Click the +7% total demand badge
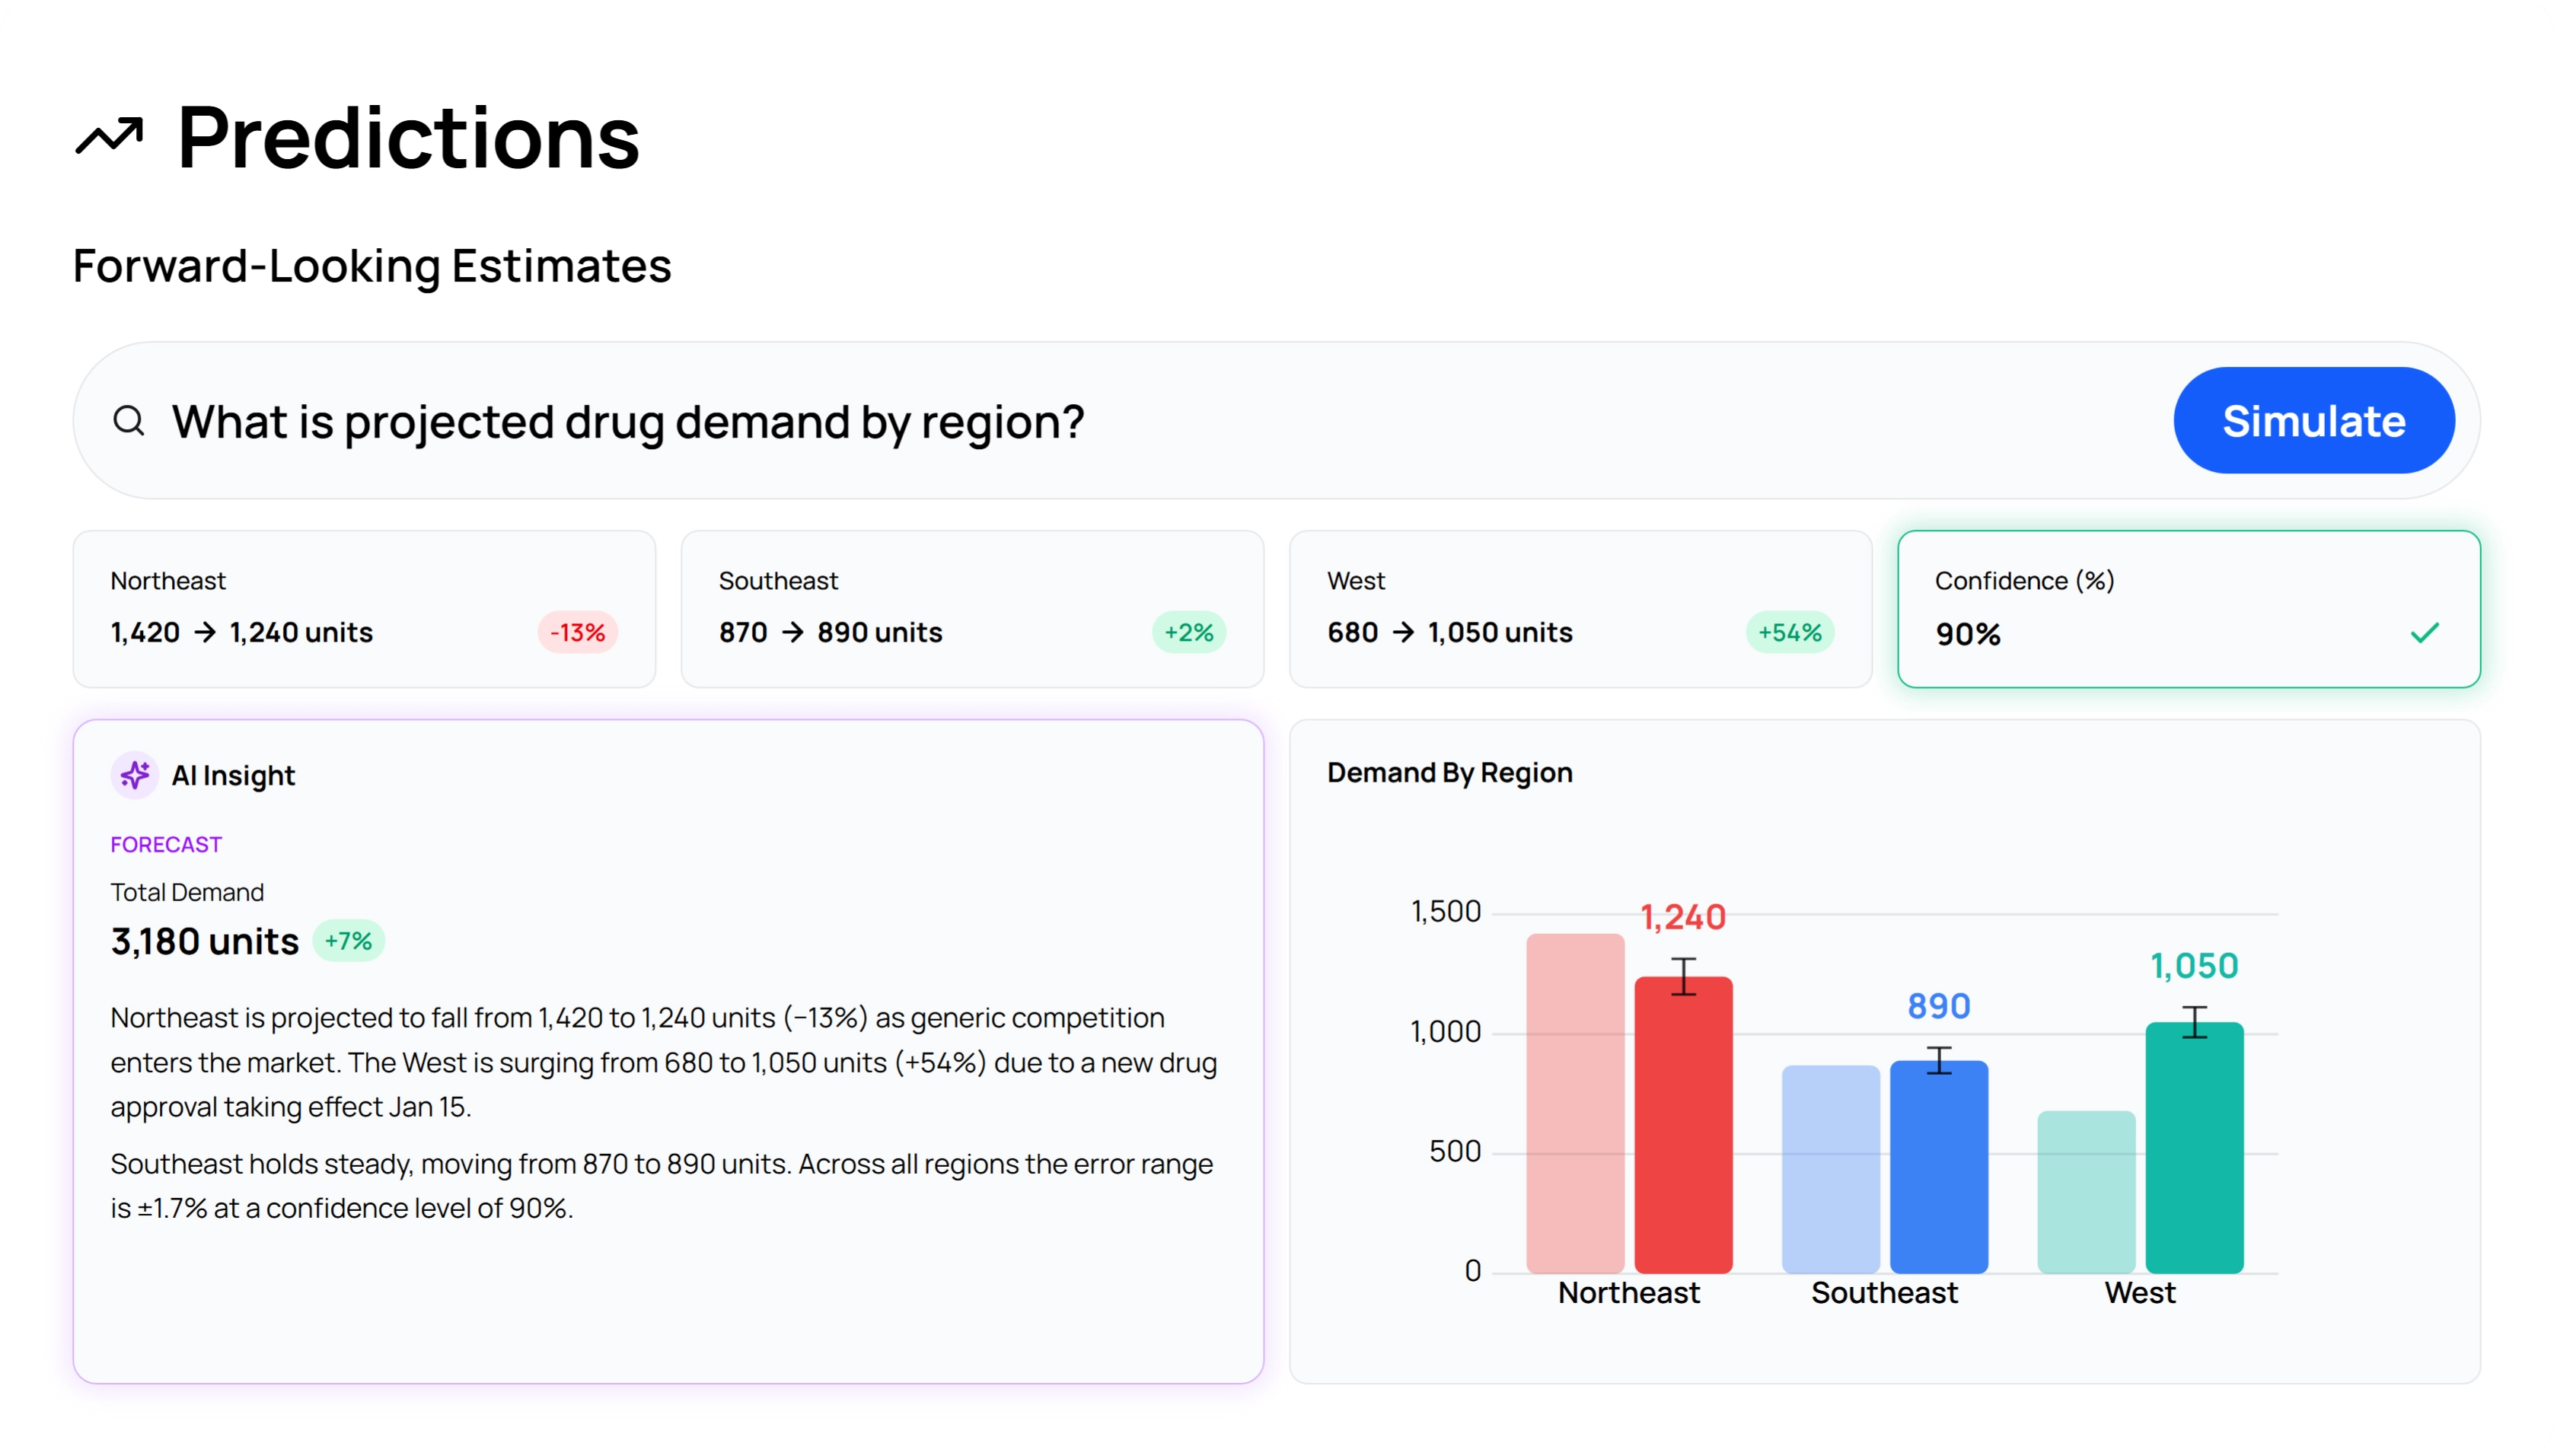2554x1456 pixels. 348,941
